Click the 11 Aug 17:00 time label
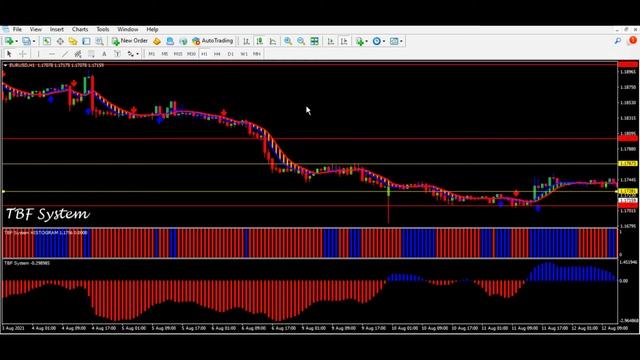Viewport: 640px width, 360px height. click(554, 328)
